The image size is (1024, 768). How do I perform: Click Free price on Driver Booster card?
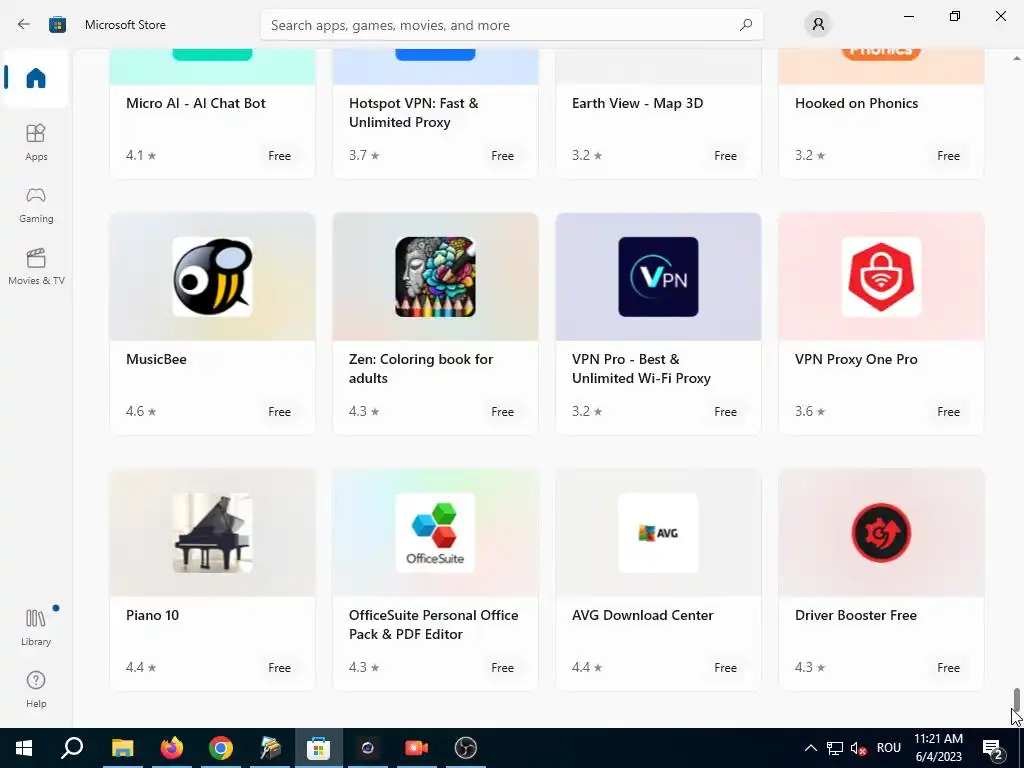(948, 667)
